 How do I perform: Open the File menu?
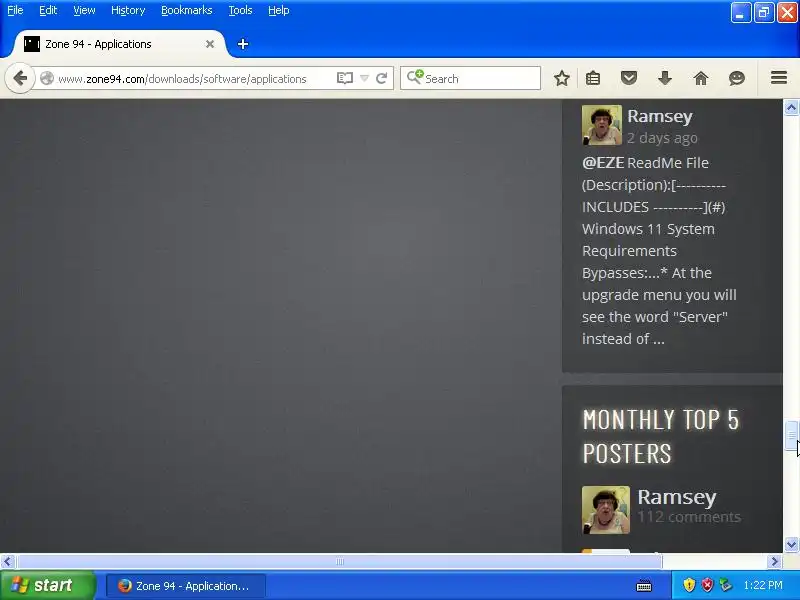point(15,10)
